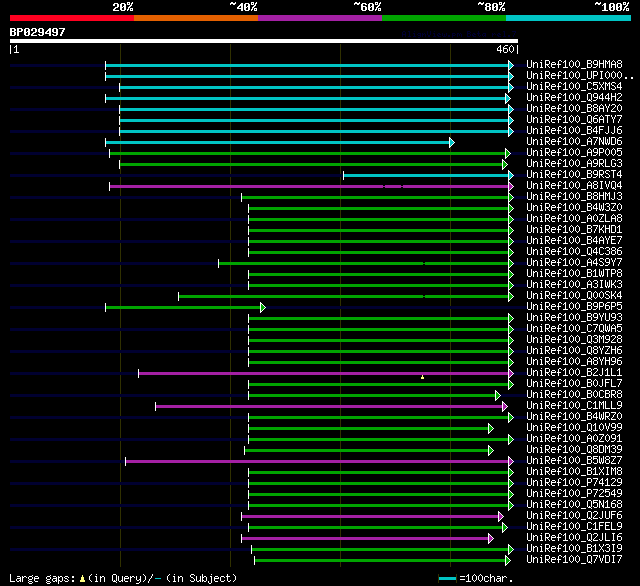This screenshot has height=586, width=640.
Task: Click the cyan 100char scale bar
Action: tap(447, 578)
